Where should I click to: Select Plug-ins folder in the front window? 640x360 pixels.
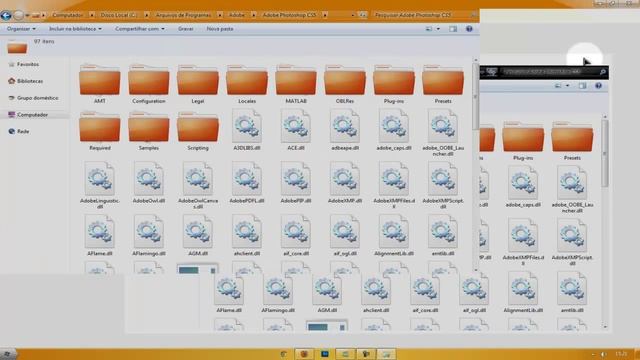coord(394,83)
